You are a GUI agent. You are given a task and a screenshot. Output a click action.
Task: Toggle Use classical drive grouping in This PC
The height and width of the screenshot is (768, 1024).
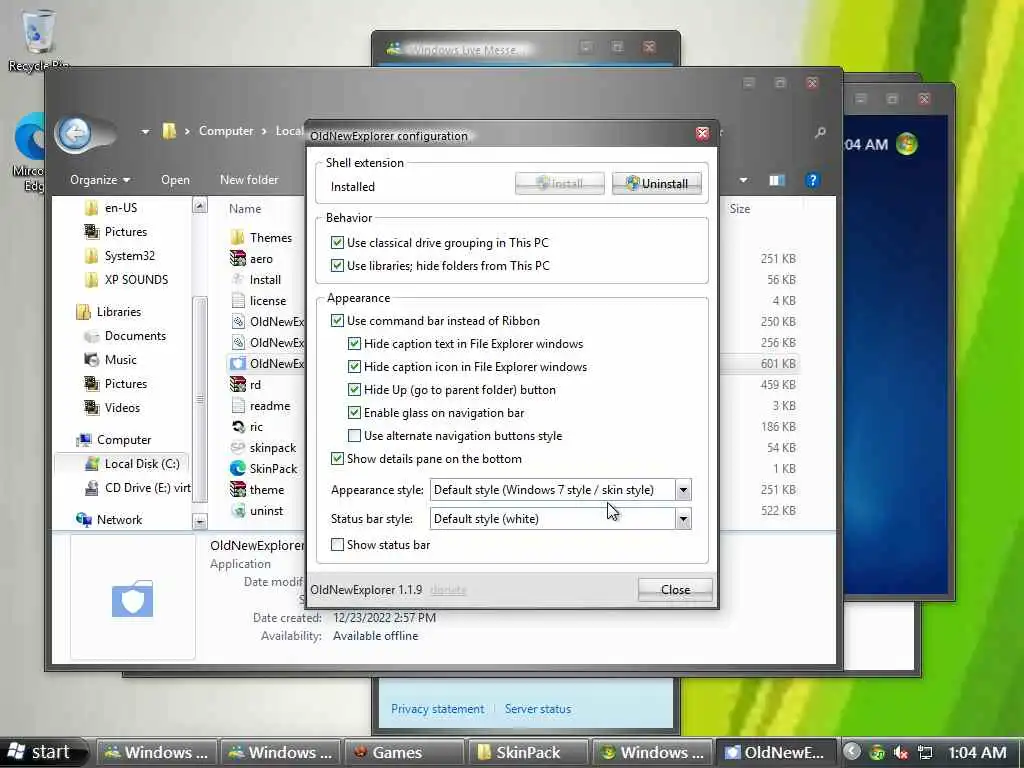point(337,243)
